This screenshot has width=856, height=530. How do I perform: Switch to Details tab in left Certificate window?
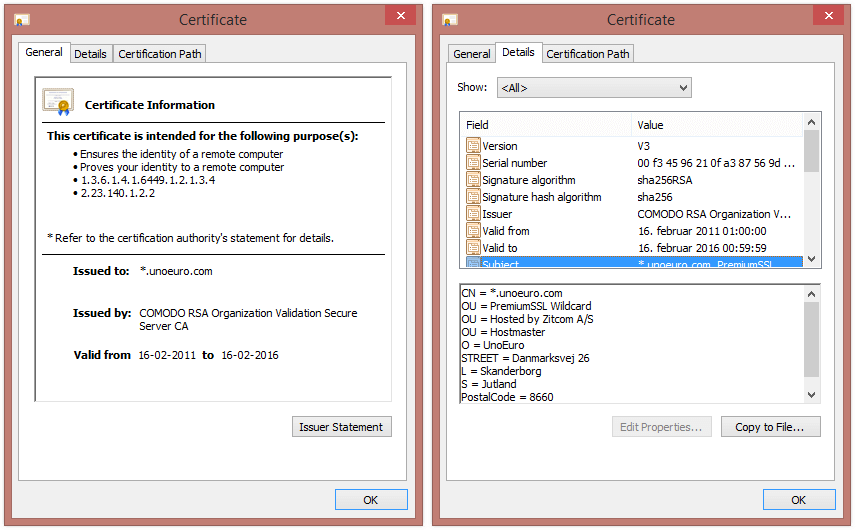pyautogui.click(x=90, y=54)
